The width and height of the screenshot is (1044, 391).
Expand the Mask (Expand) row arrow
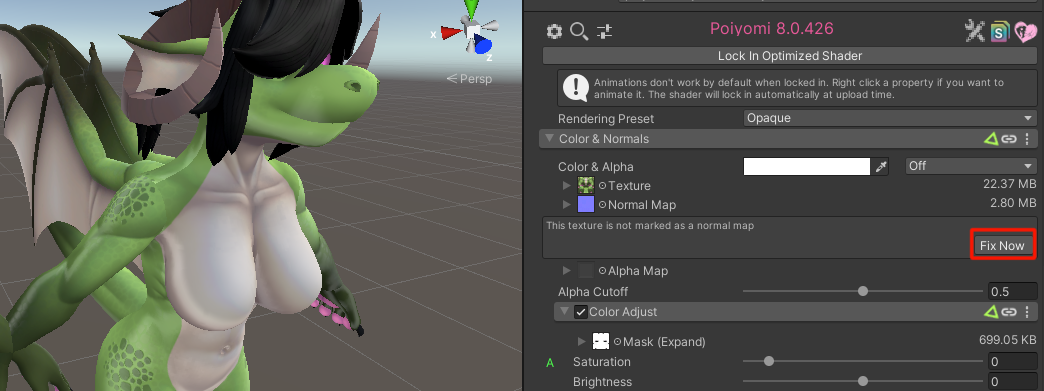582,341
